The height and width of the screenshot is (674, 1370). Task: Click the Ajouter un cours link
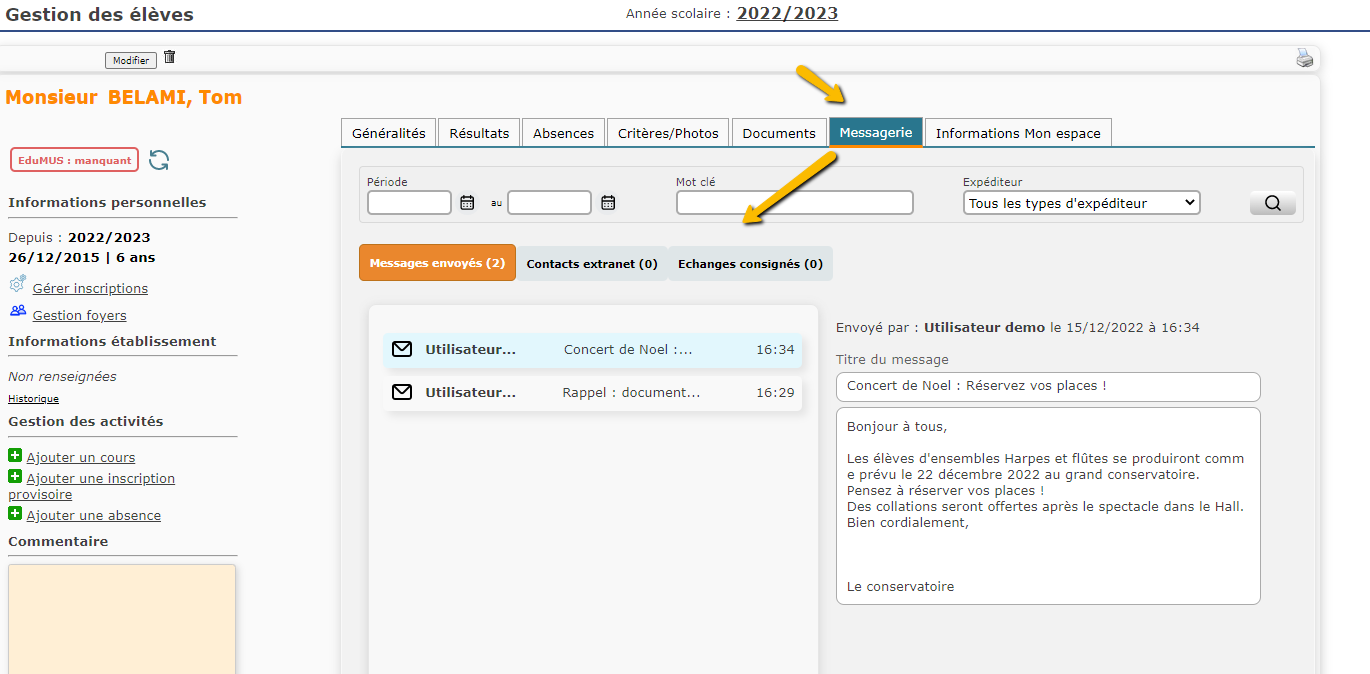(80, 457)
